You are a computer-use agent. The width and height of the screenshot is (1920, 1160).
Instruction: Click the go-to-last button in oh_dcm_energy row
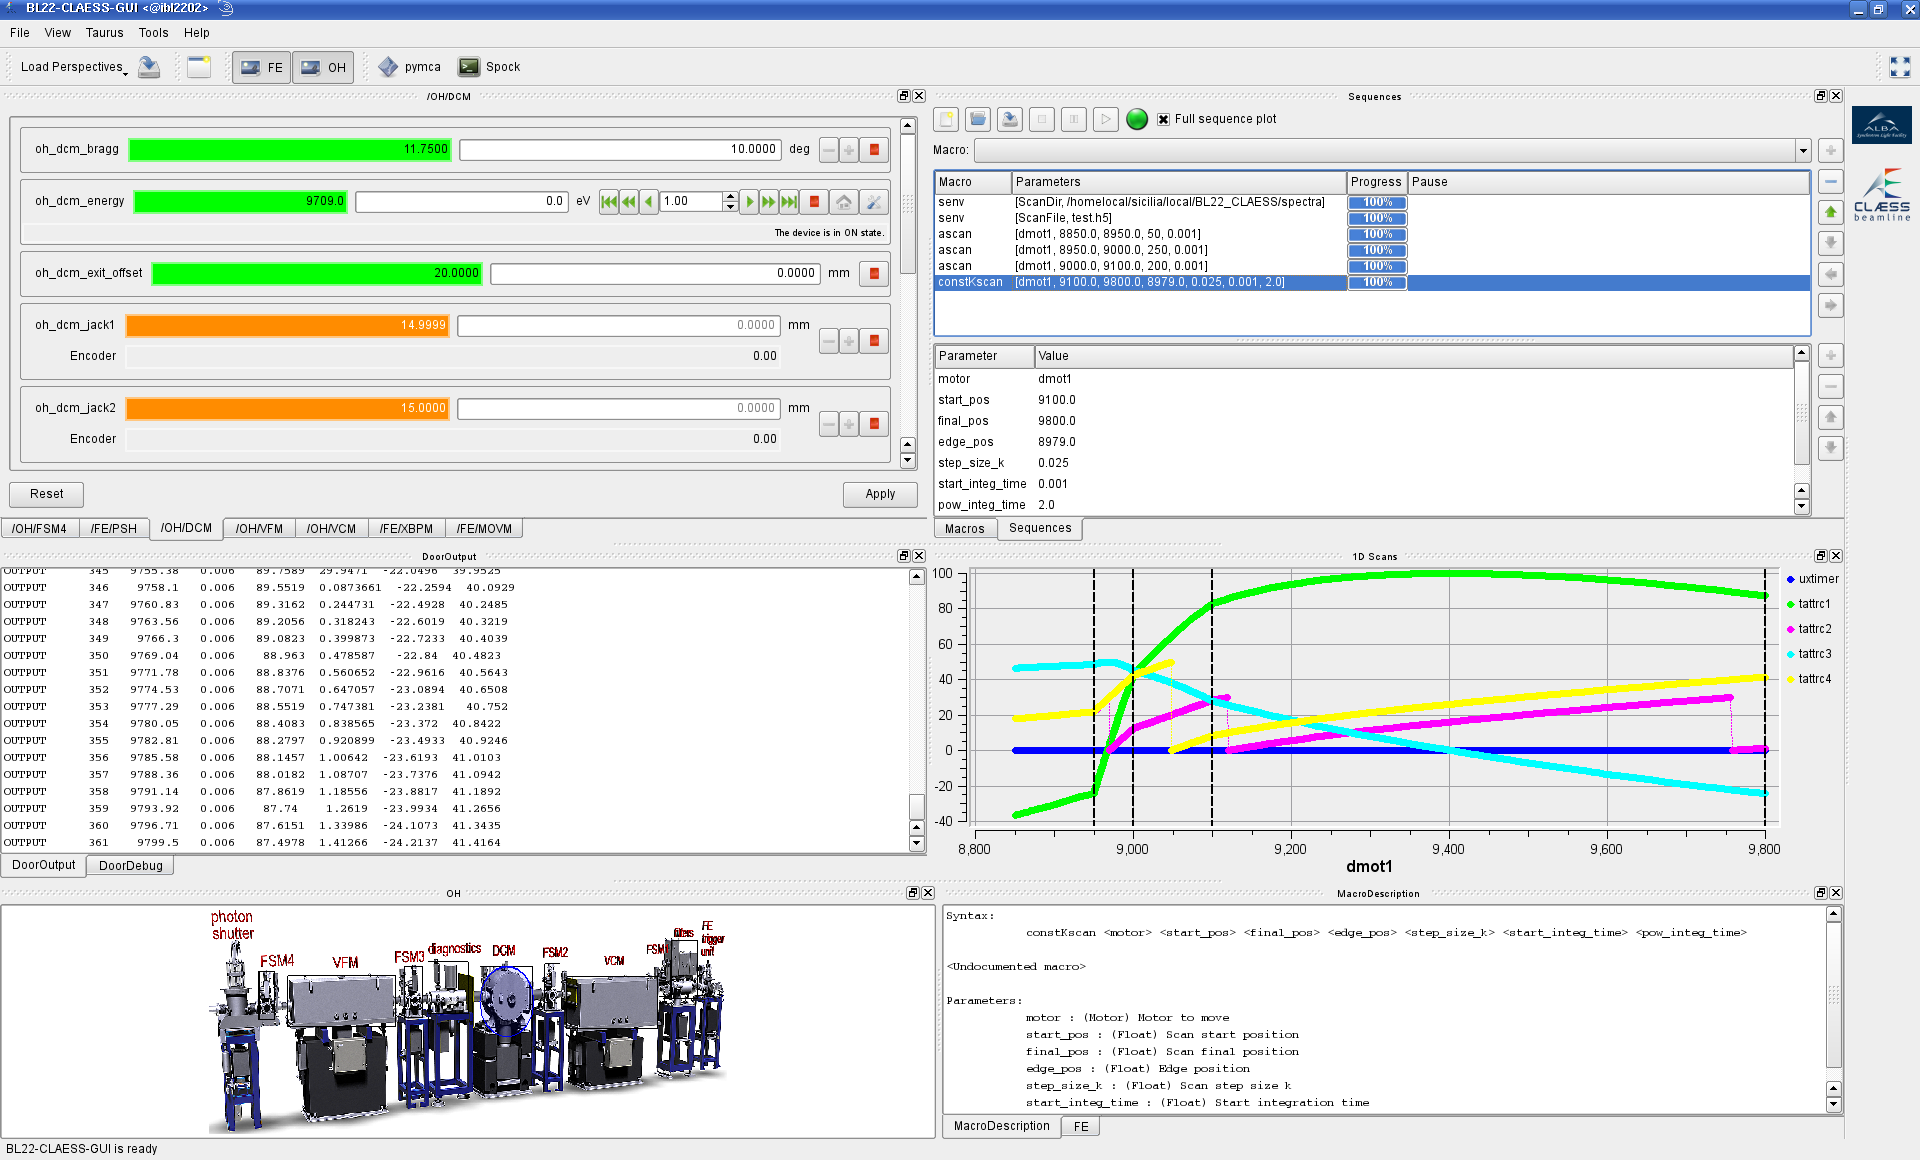tap(789, 202)
